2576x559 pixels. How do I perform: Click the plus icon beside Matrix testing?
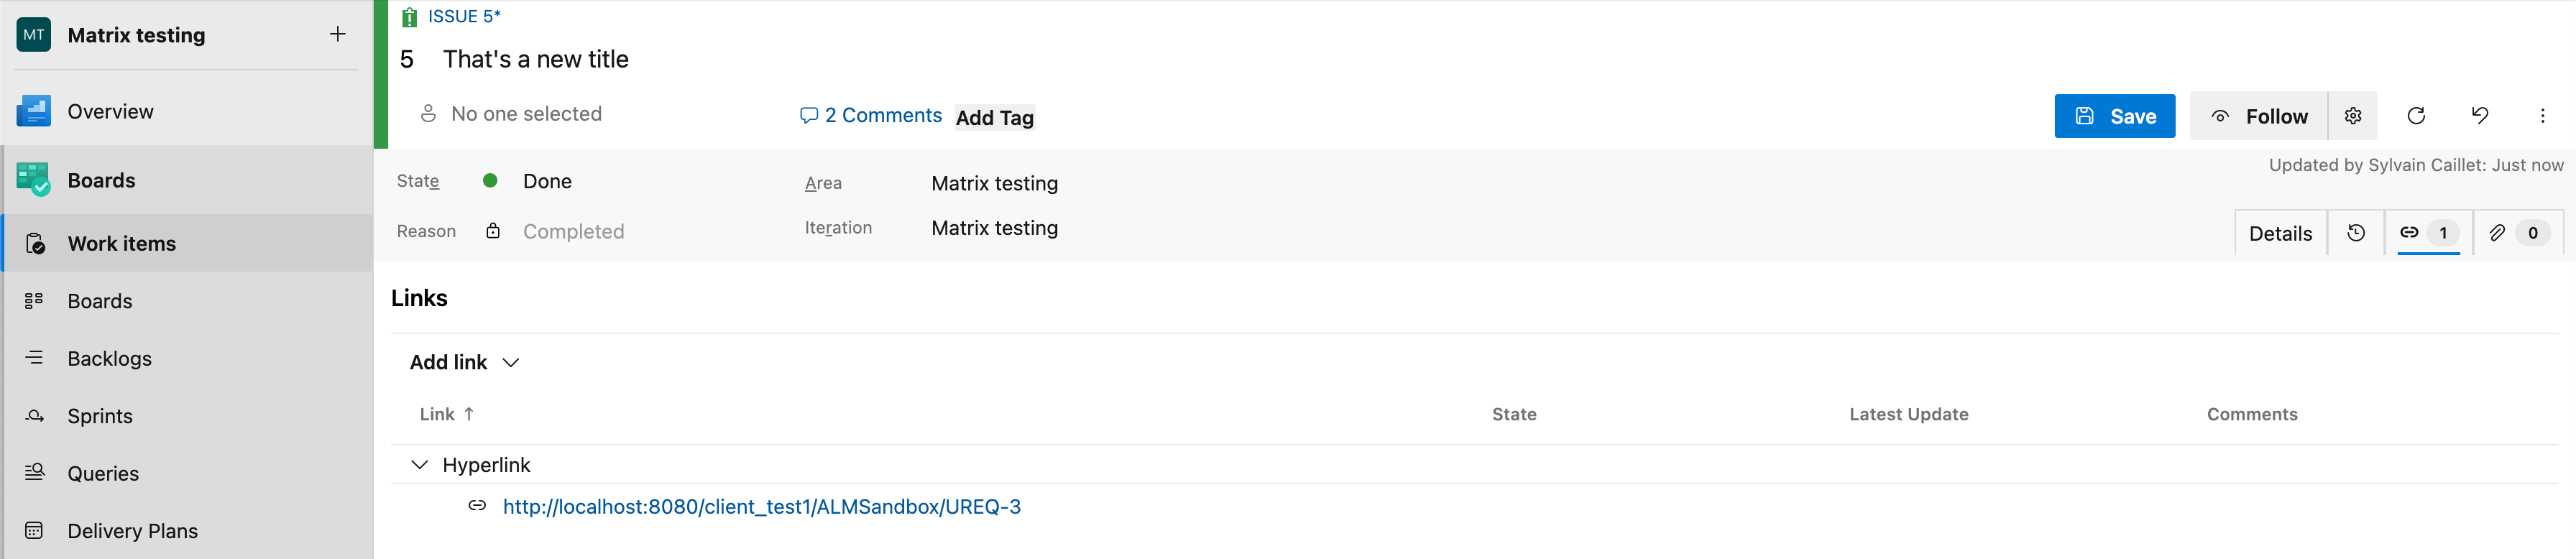(338, 34)
